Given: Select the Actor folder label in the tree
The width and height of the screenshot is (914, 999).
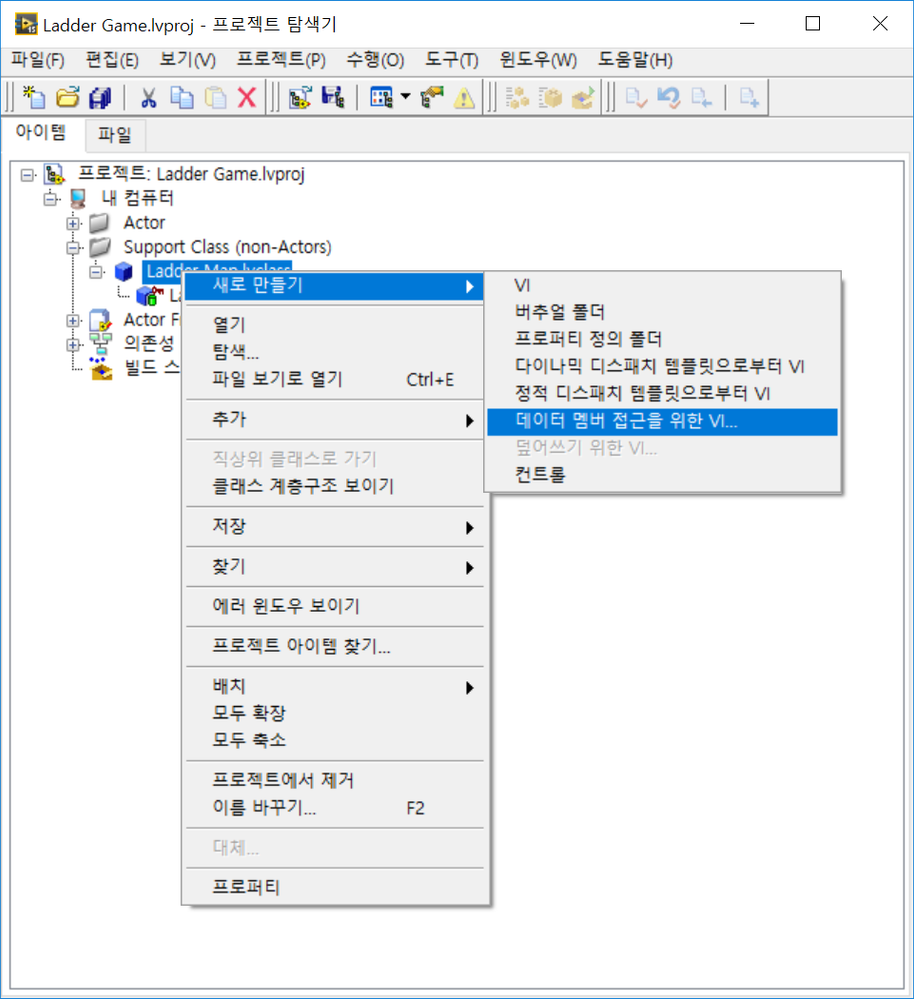Looking at the screenshot, I should pyautogui.click(x=145, y=222).
